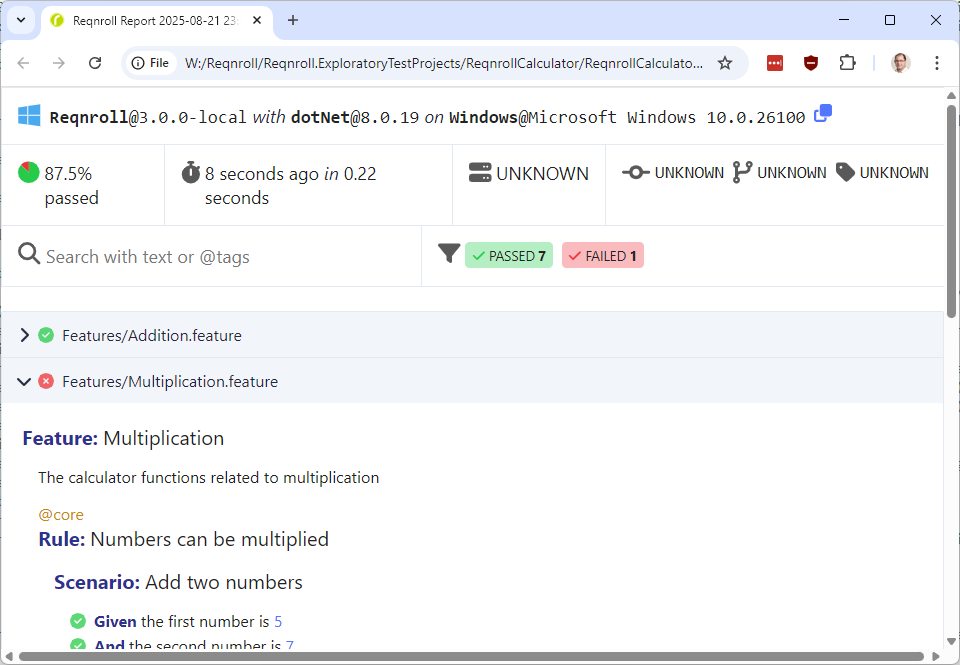This screenshot has height=665, width=960.
Task: Click the scroll right arrow of the horizontal scrollbar
Action: click(x=935, y=657)
